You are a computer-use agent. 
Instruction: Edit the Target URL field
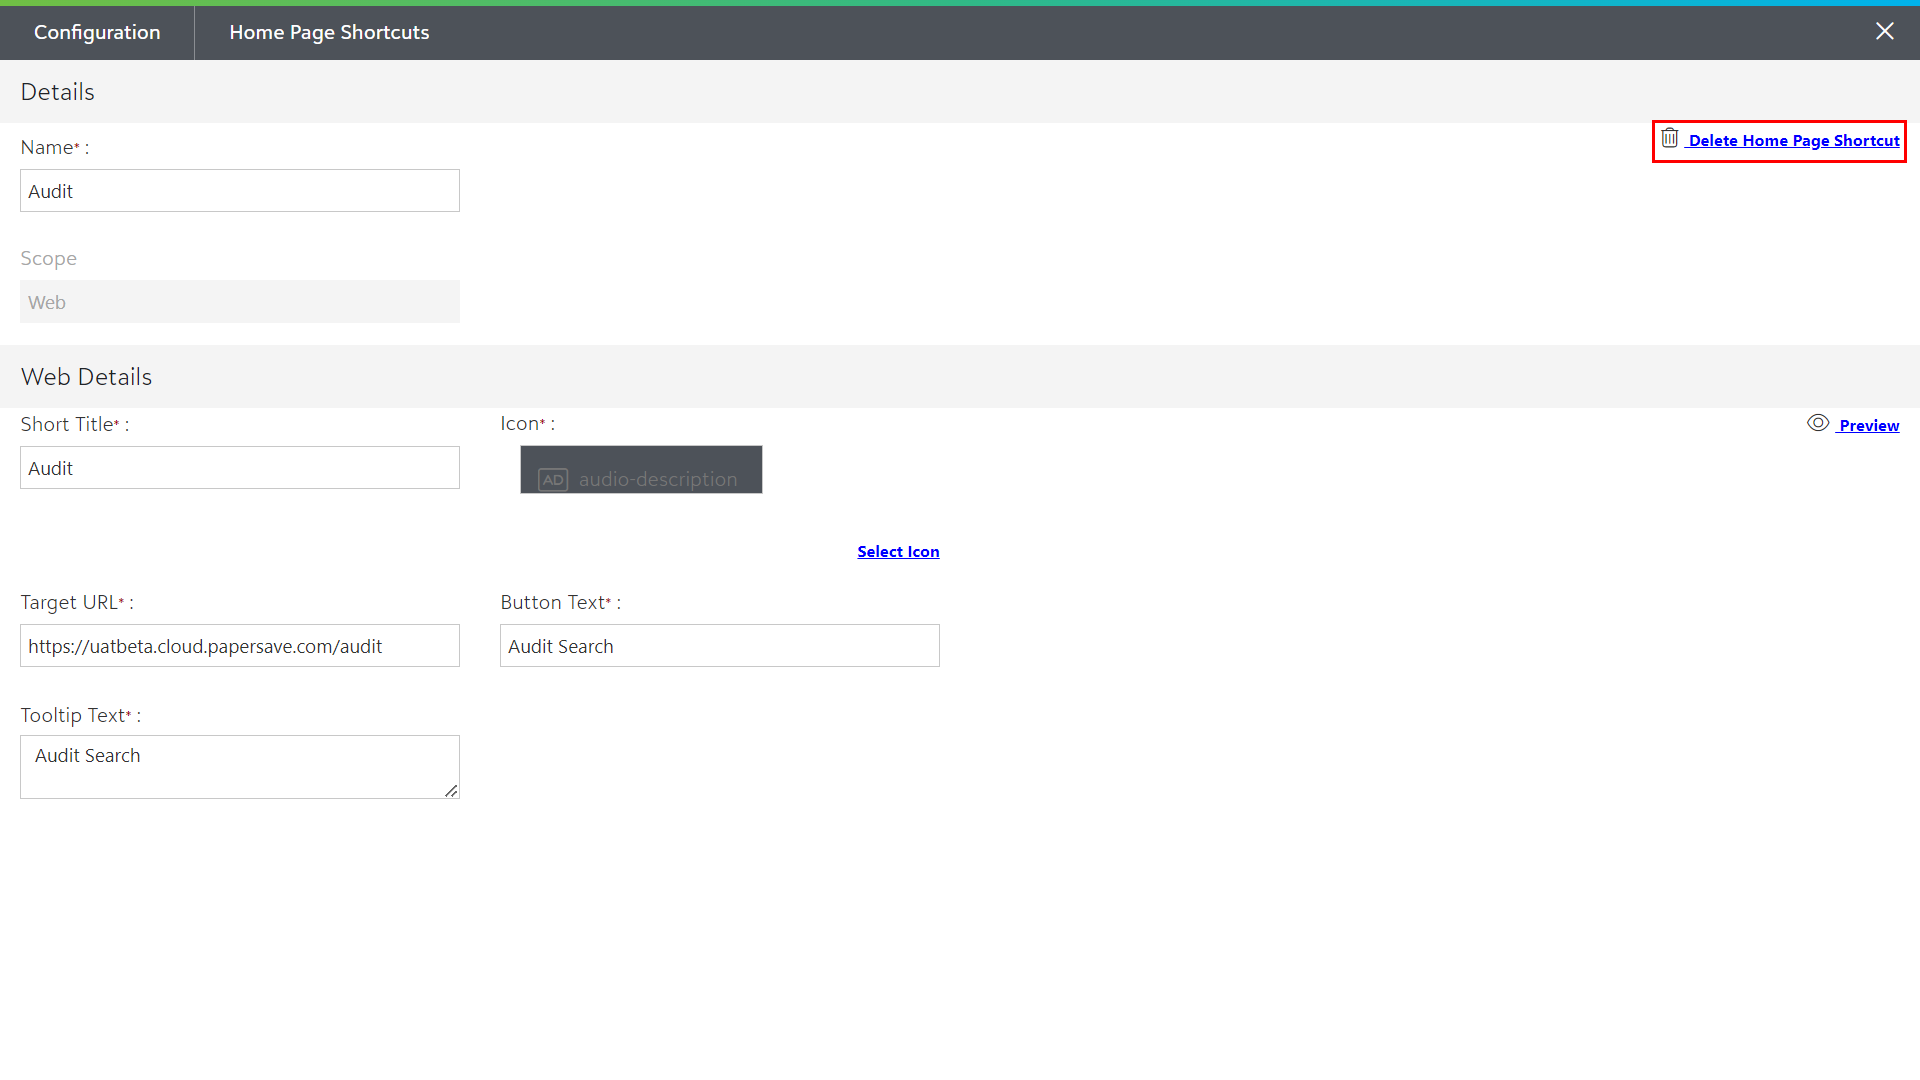(240, 646)
